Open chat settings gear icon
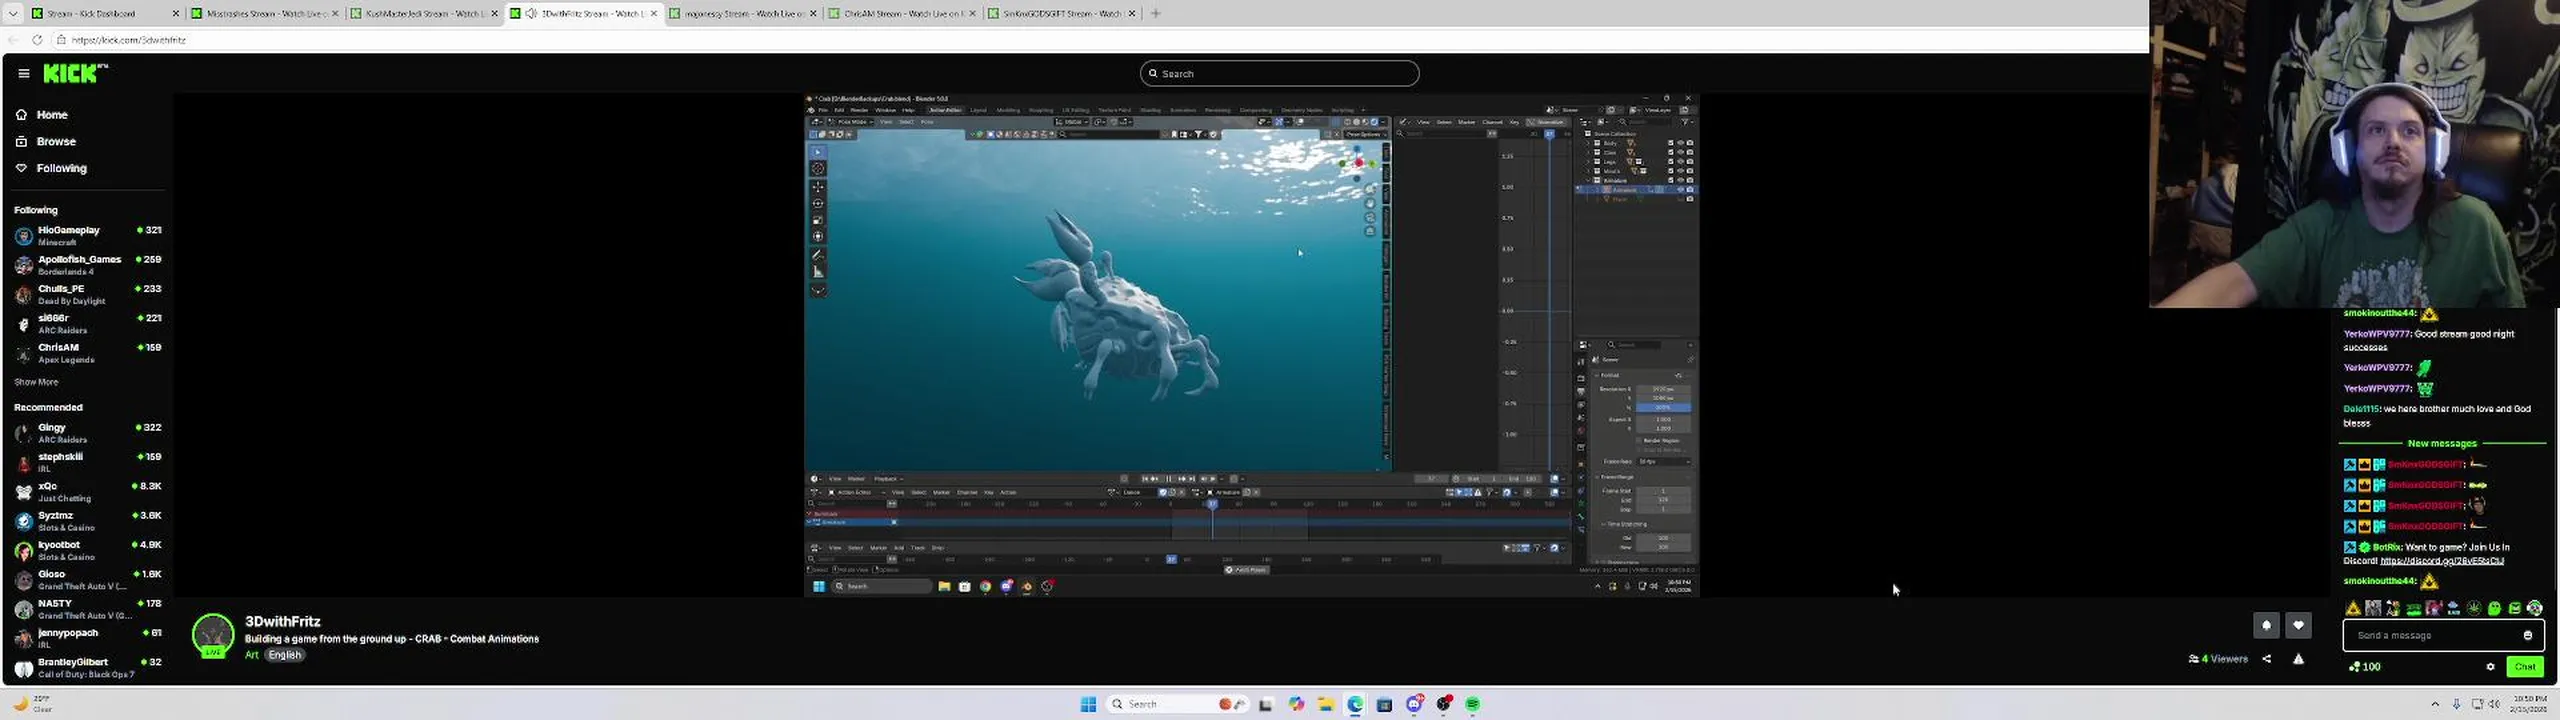Viewport: 2560px width, 720px height. 2491,667
